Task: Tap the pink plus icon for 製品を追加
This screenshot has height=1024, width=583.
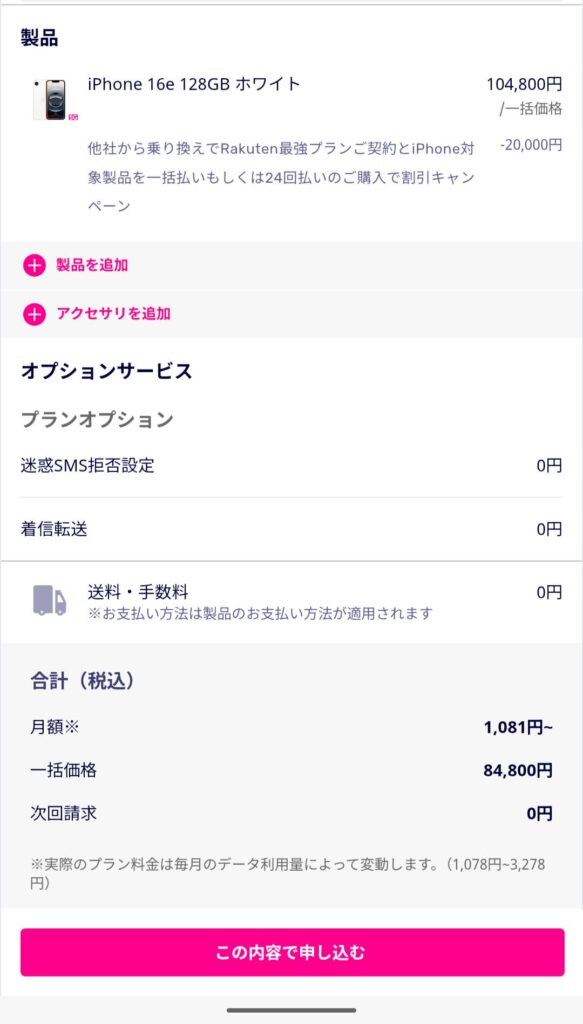Action: [x=34, y=265]
